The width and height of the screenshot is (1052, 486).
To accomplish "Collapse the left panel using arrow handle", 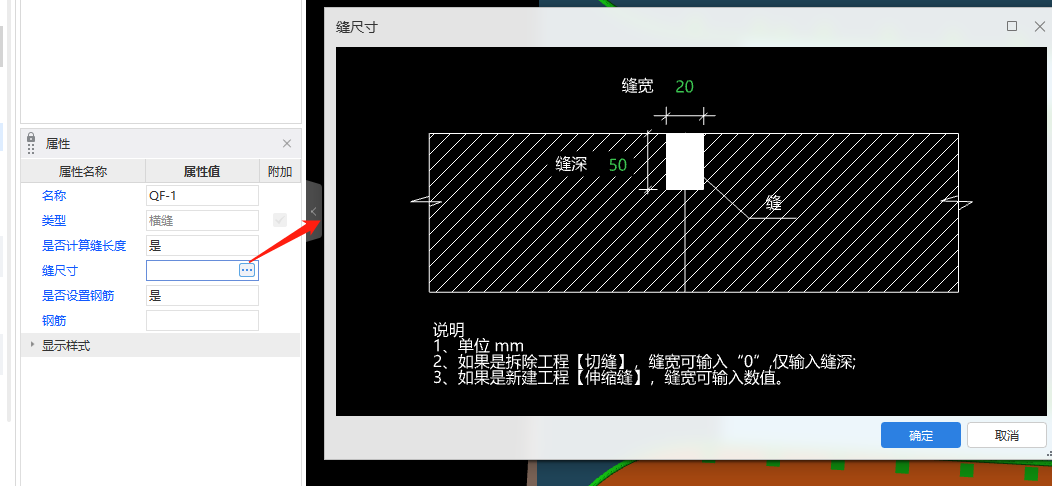I will point(313,211).
